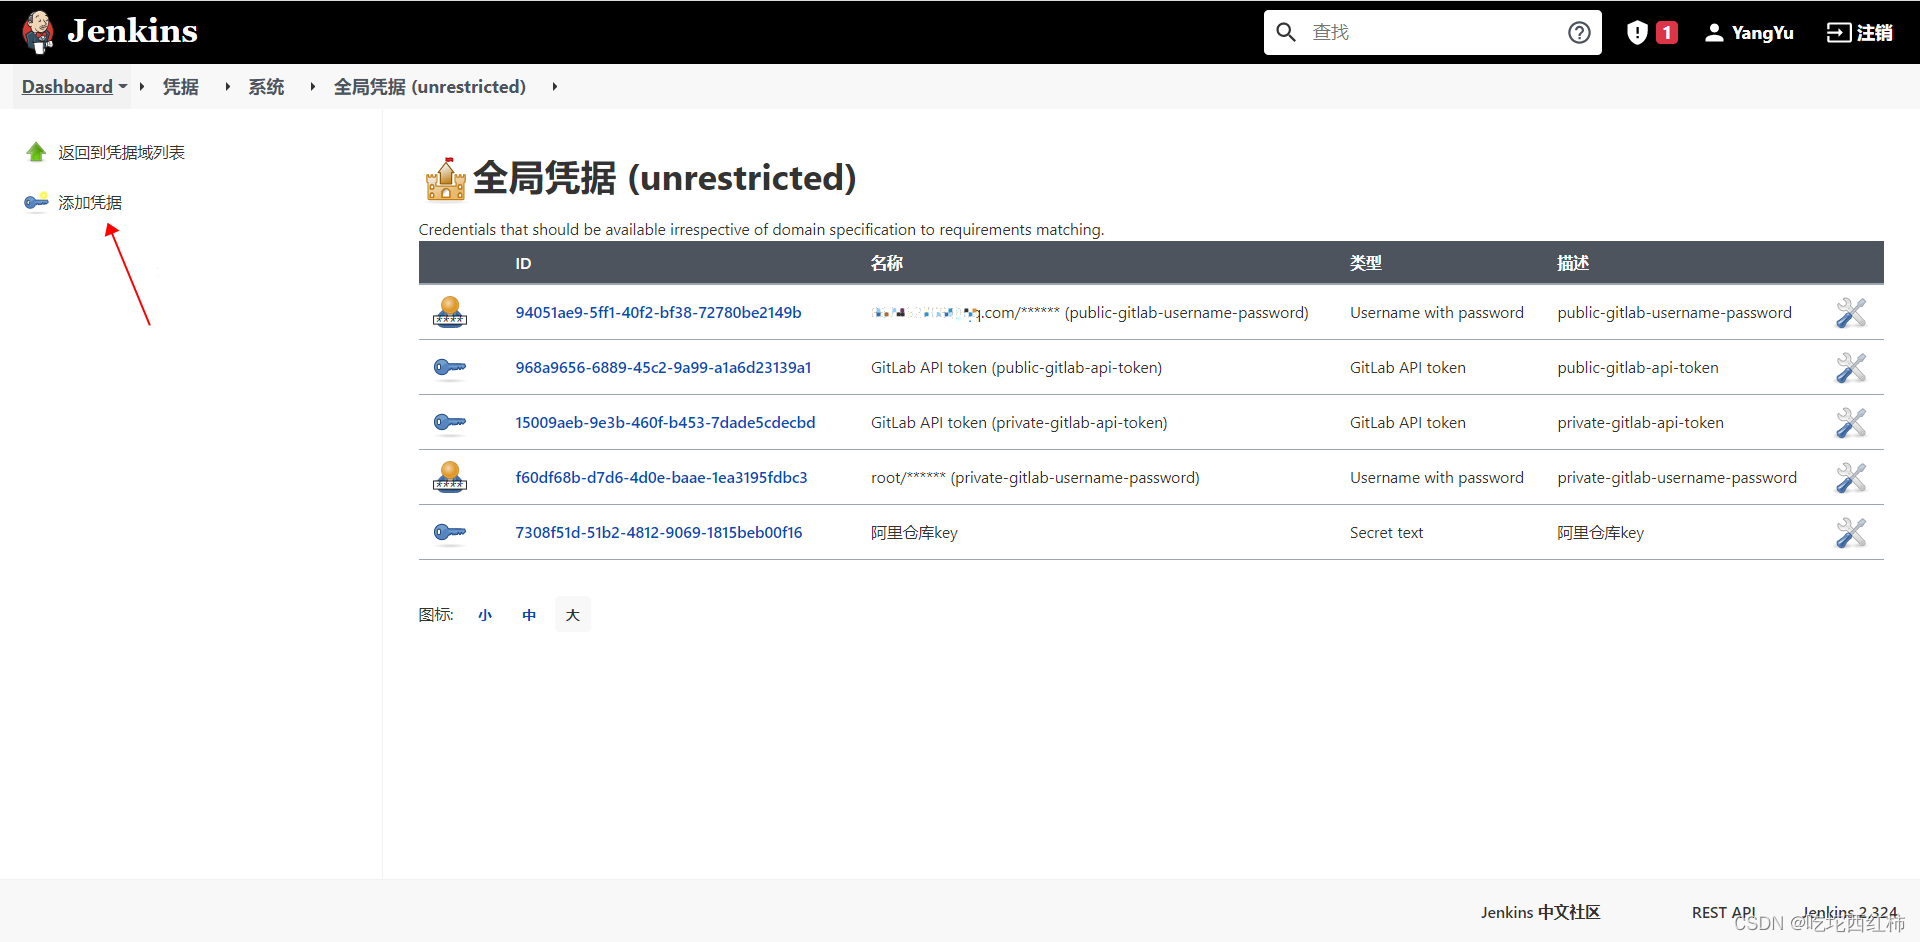The width and height of the screenshot is (1920, 942).
Task: Click the ID column header
Action: [523, 263]
